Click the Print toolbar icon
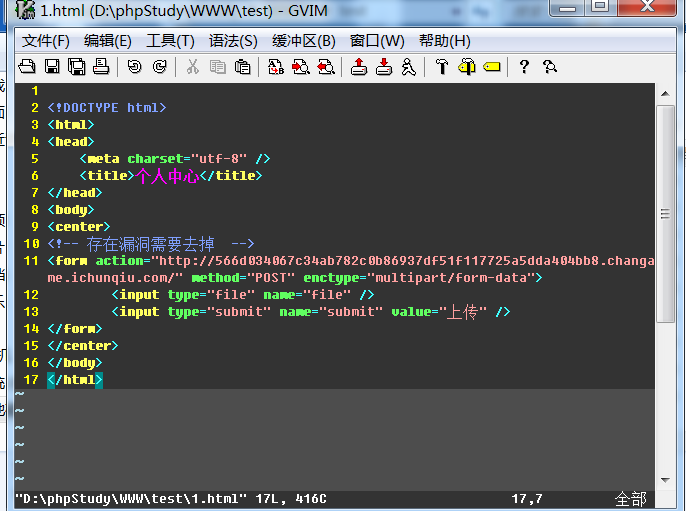686x511 pixels. [101, 67]
